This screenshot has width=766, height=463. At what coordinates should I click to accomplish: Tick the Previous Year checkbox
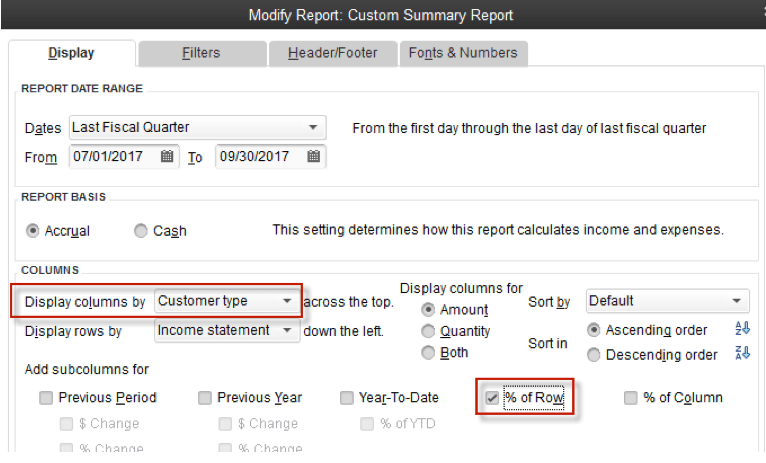pos(205,398)
